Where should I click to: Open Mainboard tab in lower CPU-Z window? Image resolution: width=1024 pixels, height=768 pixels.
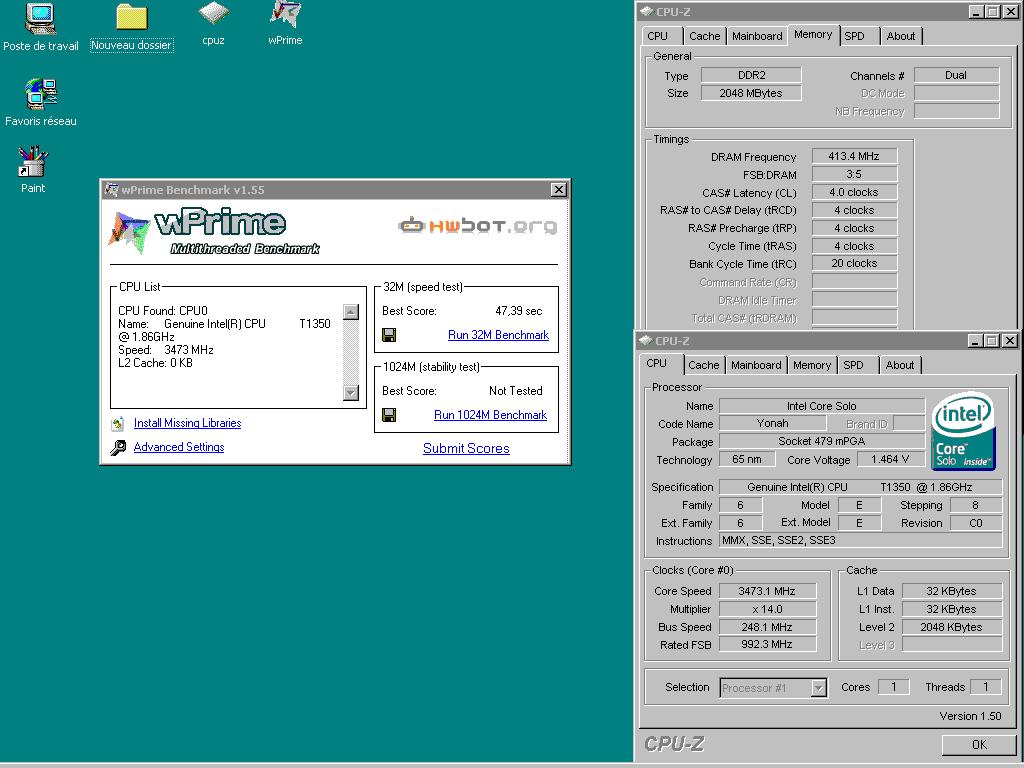pyautogui.click(x=756, y=366)
